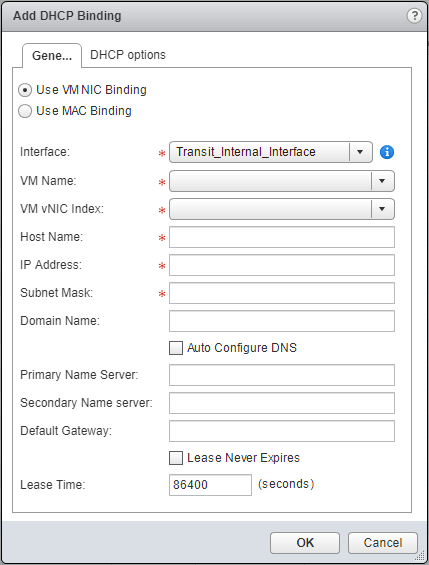Tick the Lease Never Expires checkbox
This screenshot has height=565, width=429.
176,458
